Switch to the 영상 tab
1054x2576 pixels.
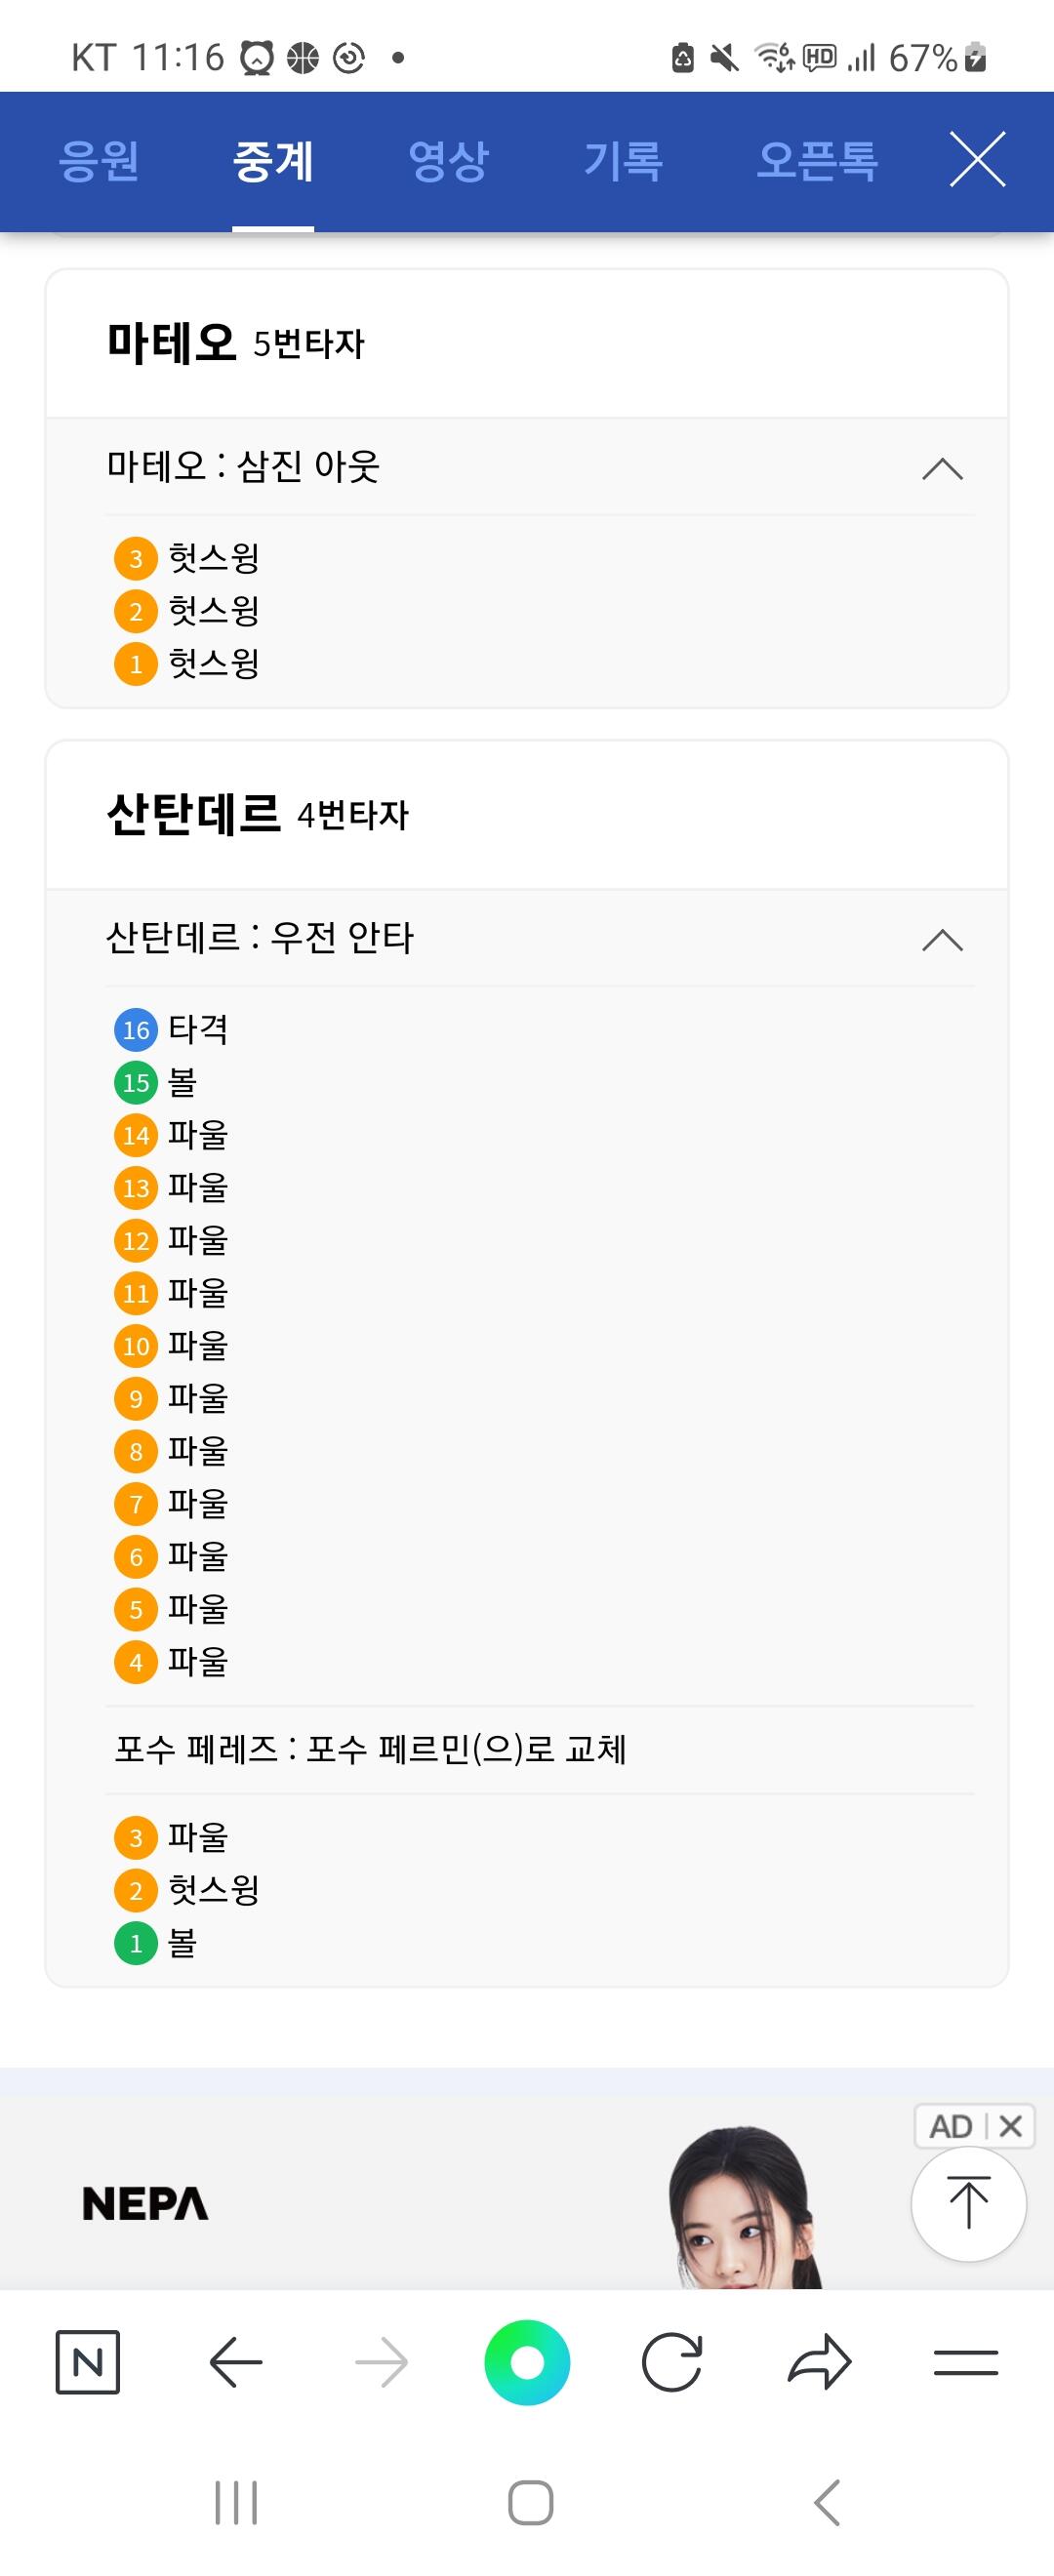448,160
